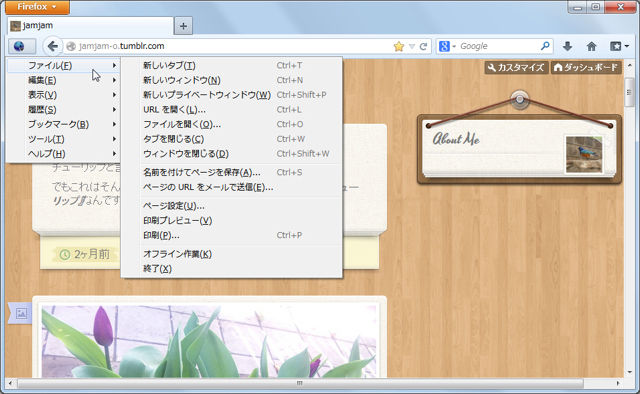Choose 新しいウィンドウ(N)
The height and width of the screenshot is (394, 640).
coord(231,80)
